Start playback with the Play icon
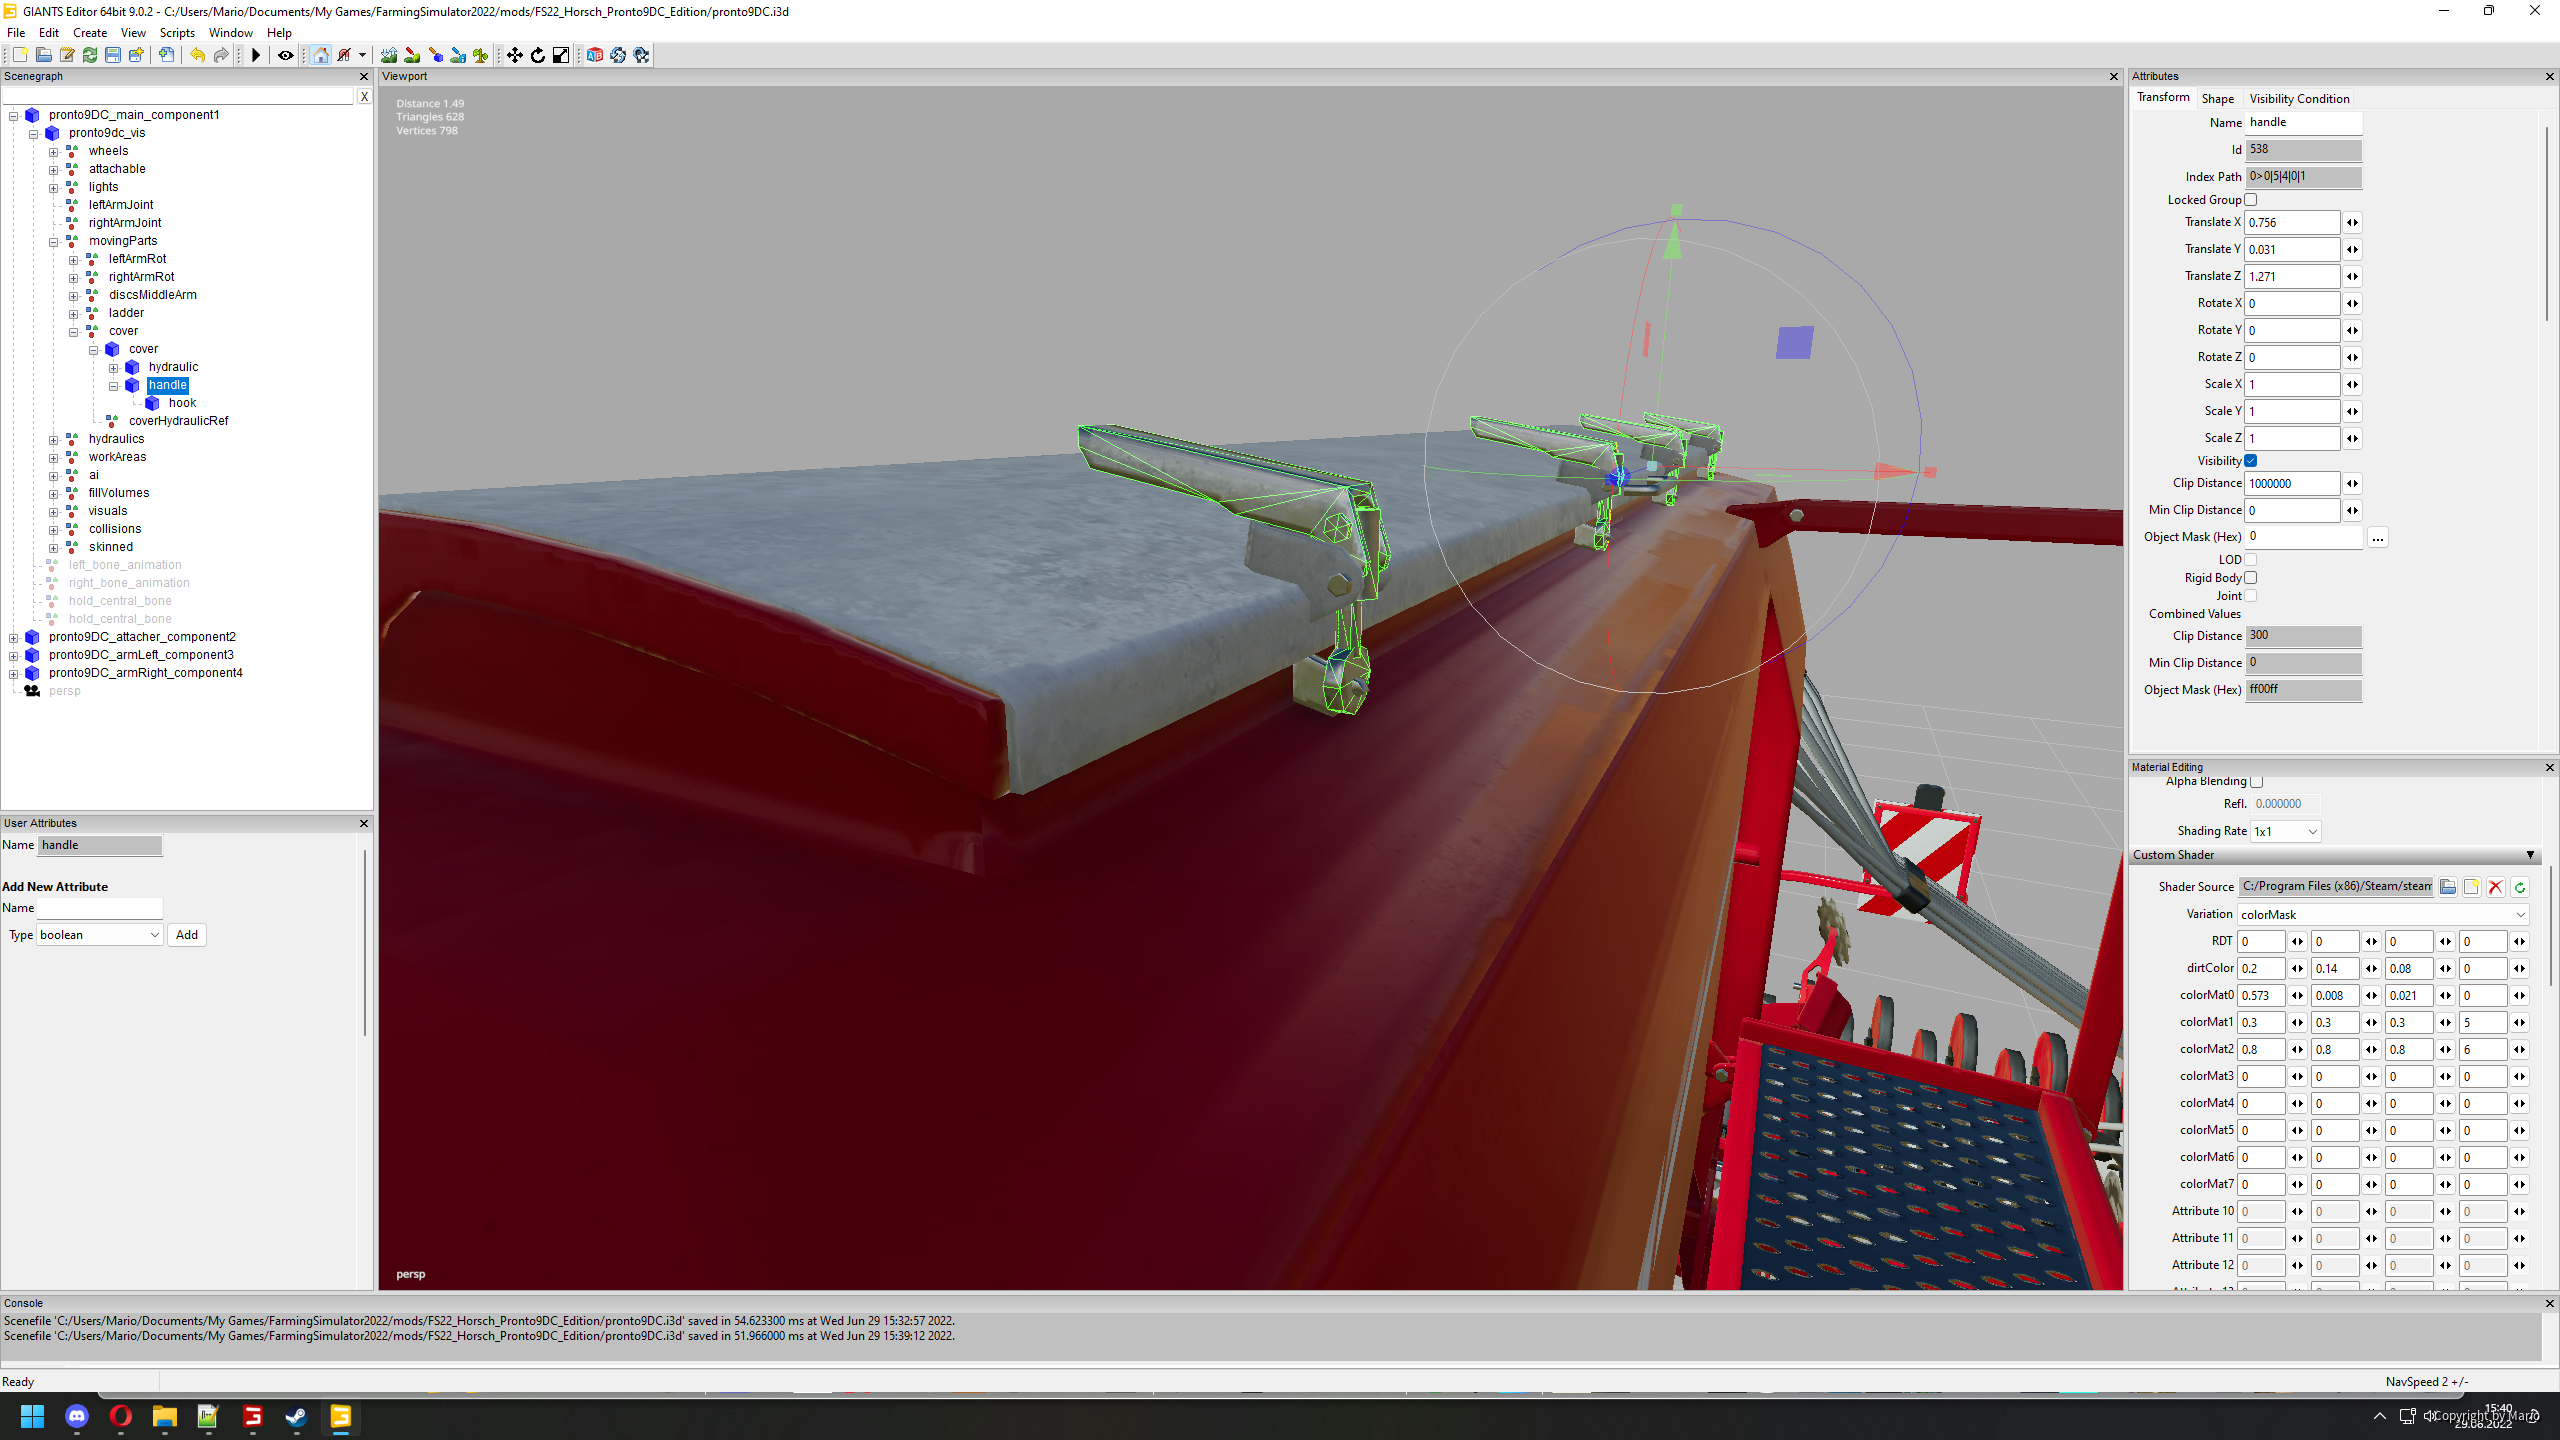 tap(256, 55)
